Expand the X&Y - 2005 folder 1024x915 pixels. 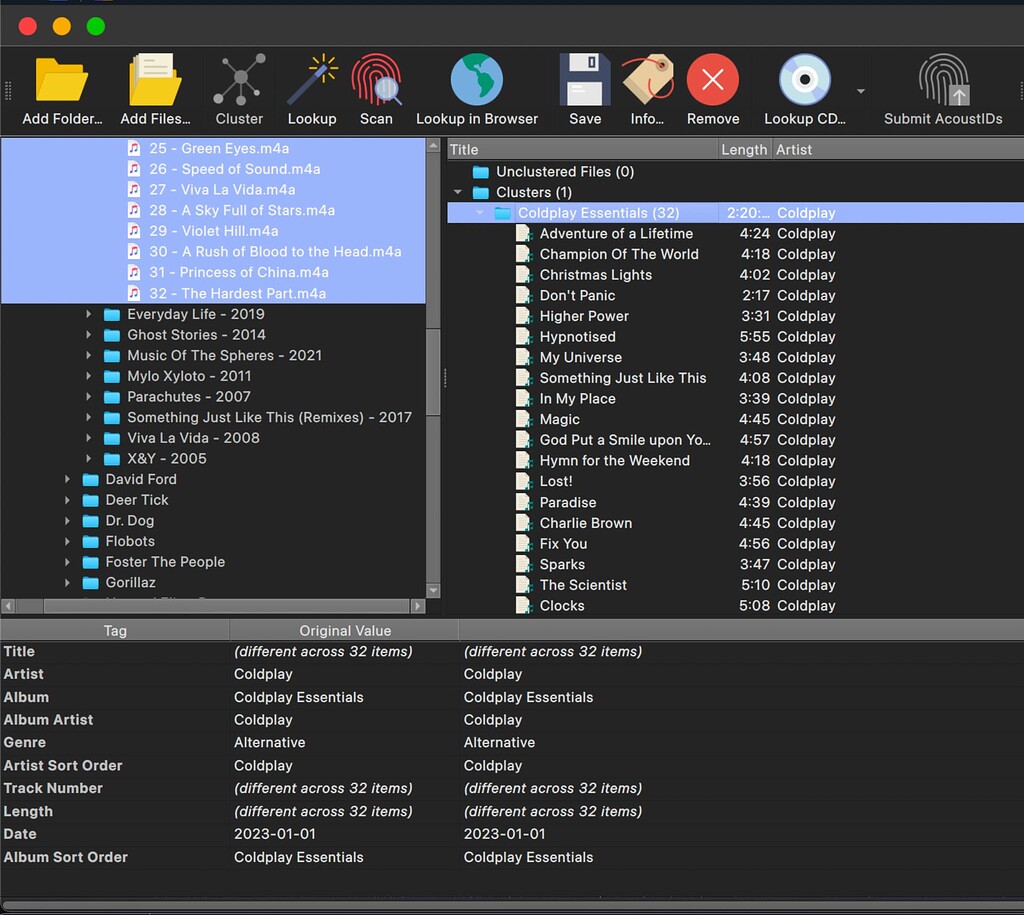88,458
